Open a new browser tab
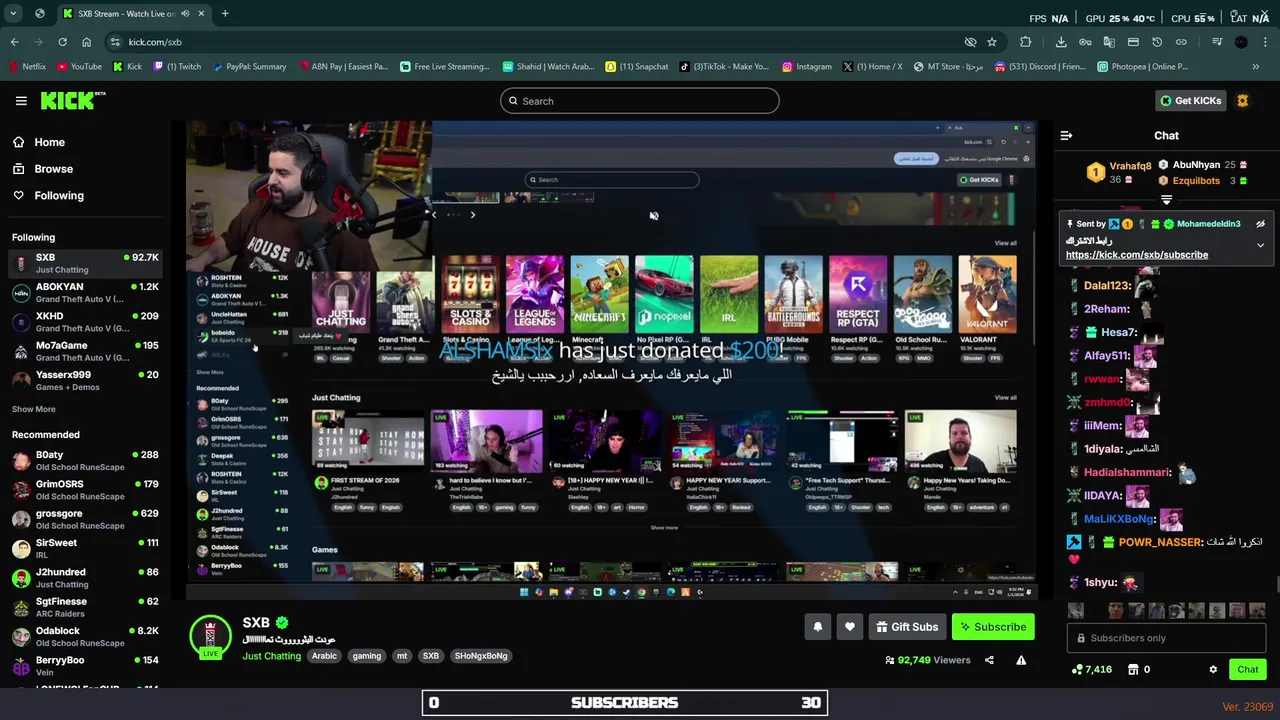This screenshot has height=720, width=1280. (225, 14)
